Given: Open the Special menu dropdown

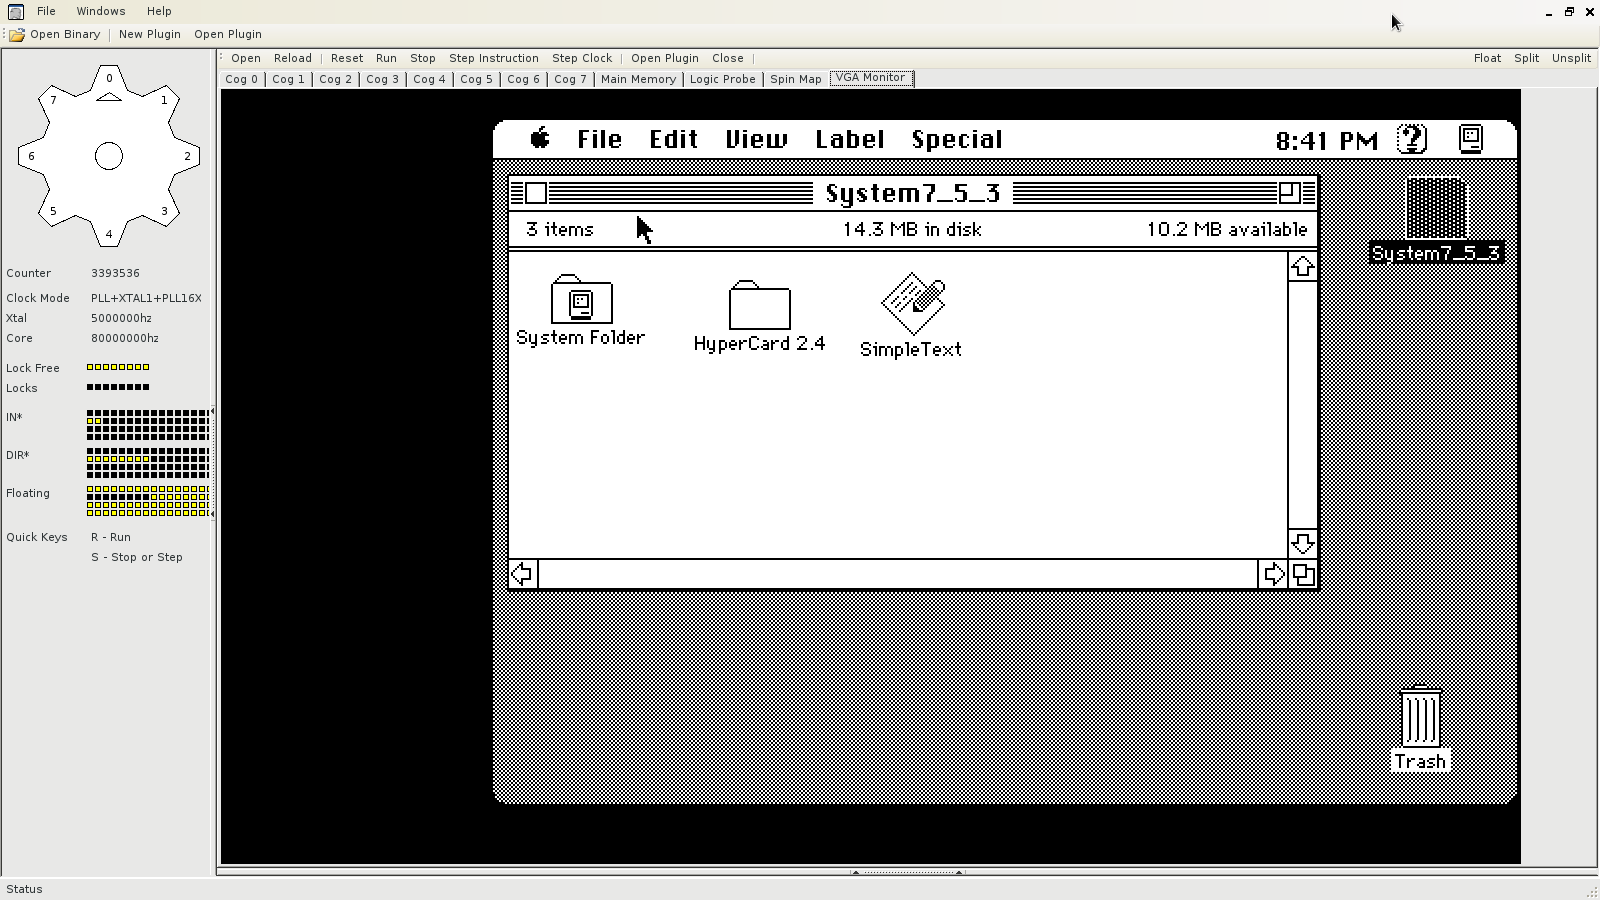Looking at the screenshot, I should click(x=956, y=140).
